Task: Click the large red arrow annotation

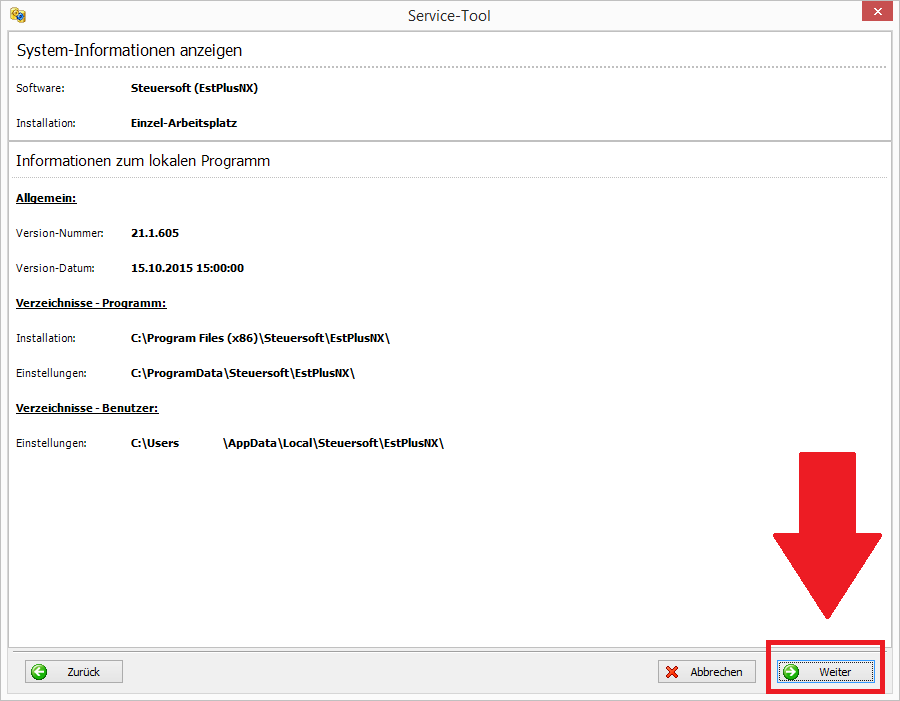Action: click(x=826, y=540)
